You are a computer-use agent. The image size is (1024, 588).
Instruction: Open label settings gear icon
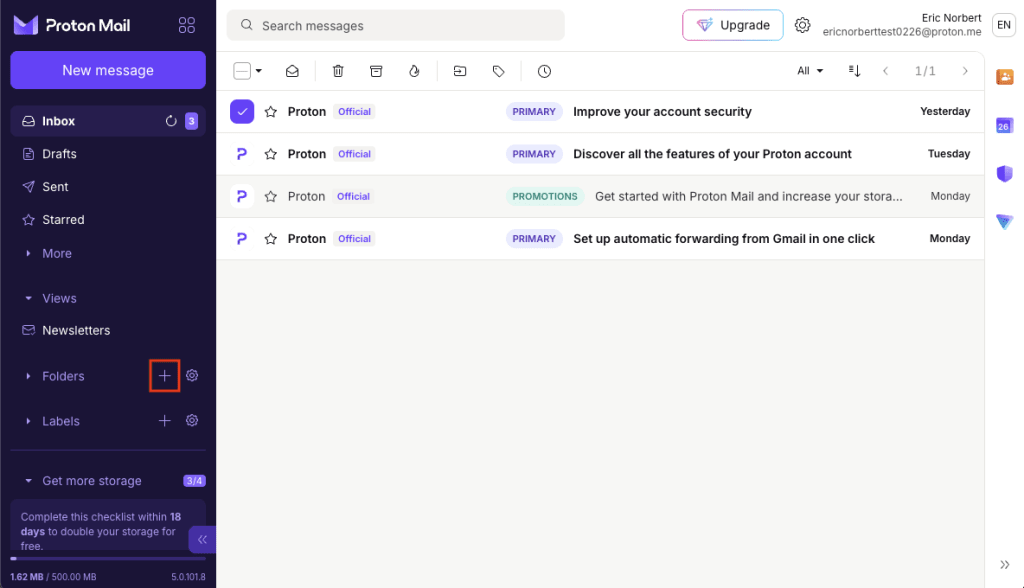192,421
